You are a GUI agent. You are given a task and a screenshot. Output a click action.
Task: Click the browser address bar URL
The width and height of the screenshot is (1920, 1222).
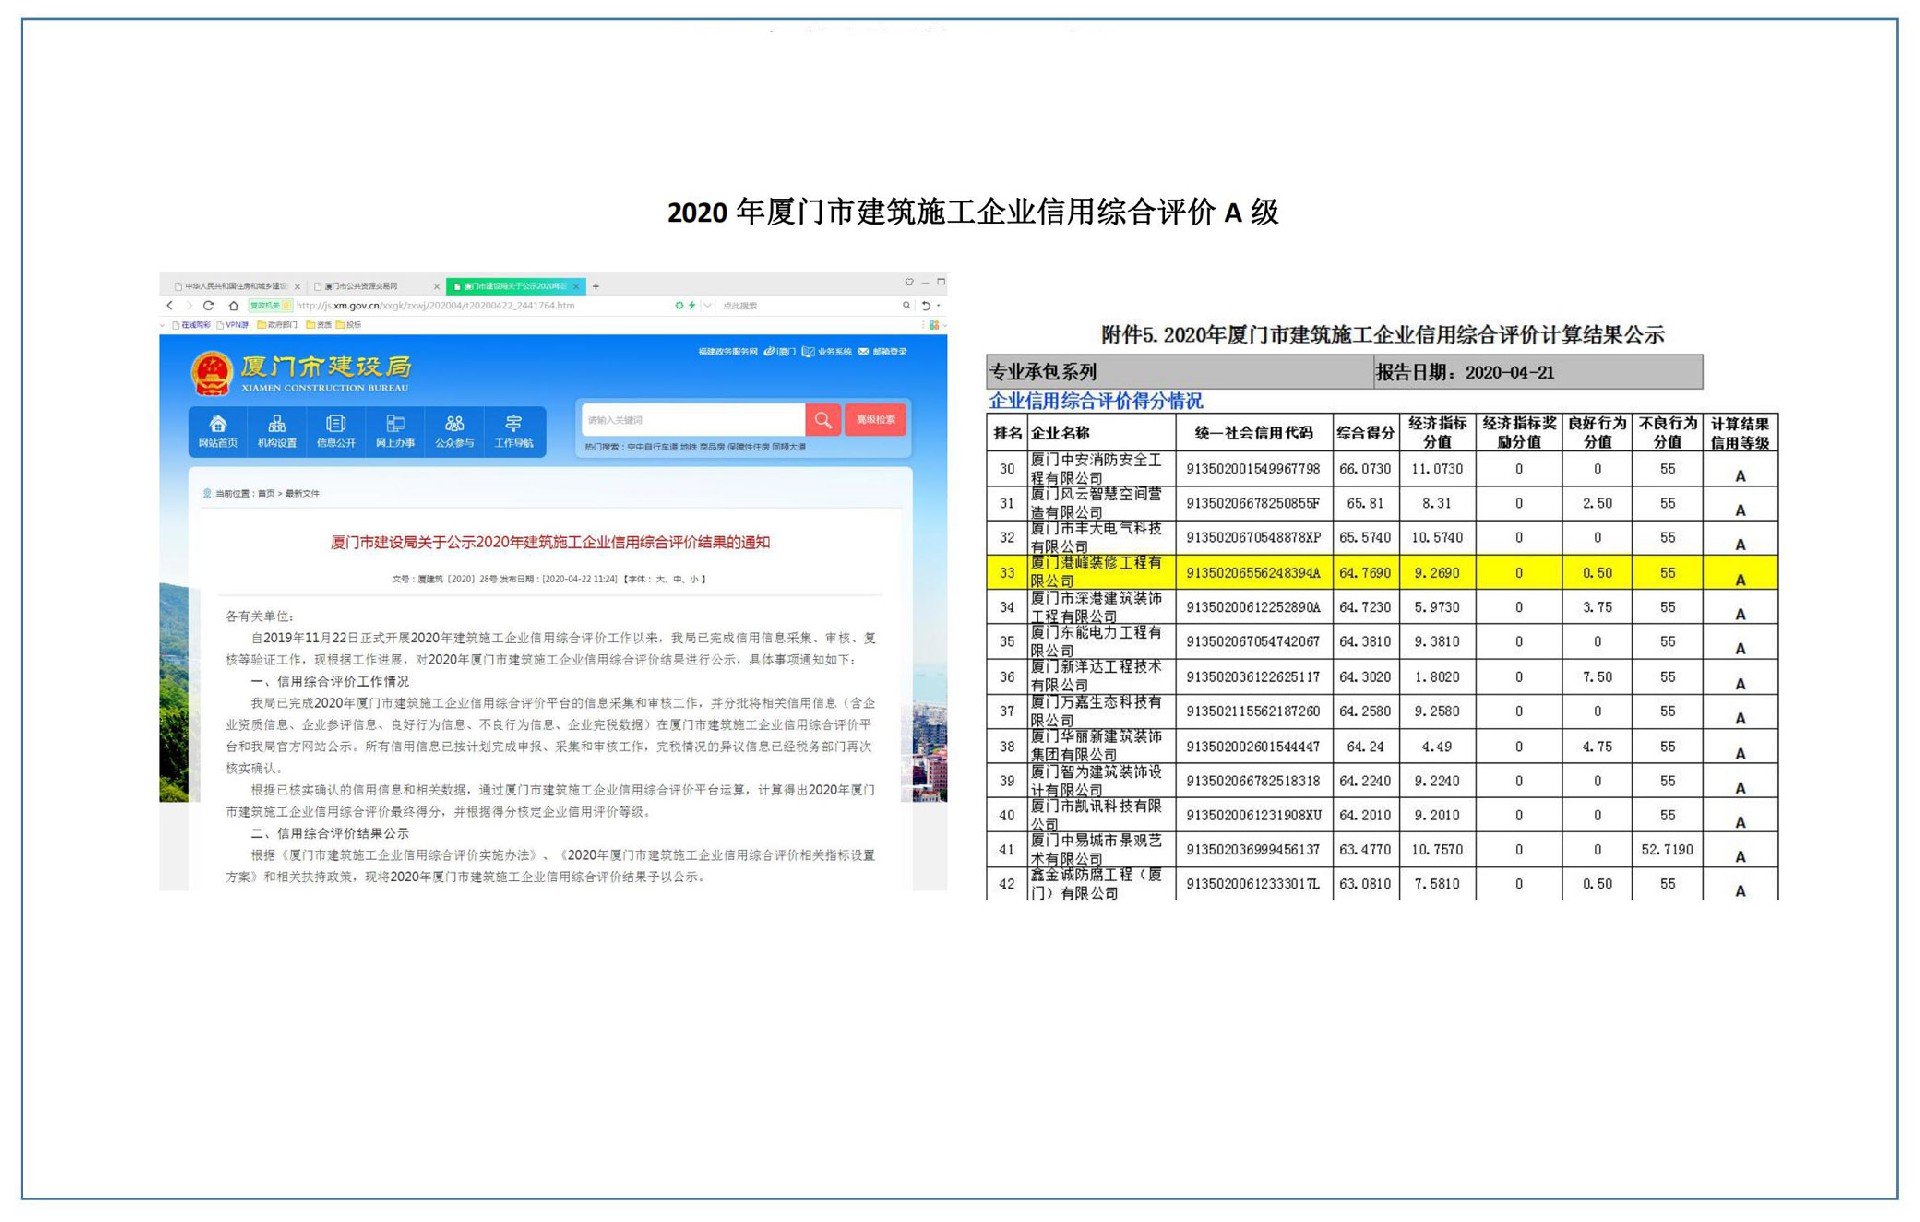click(x=435, y=305)
